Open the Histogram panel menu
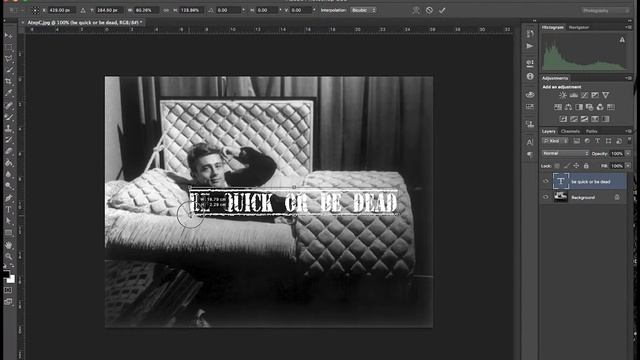This screenshot has width=640, height=360. tap(628, 27)
